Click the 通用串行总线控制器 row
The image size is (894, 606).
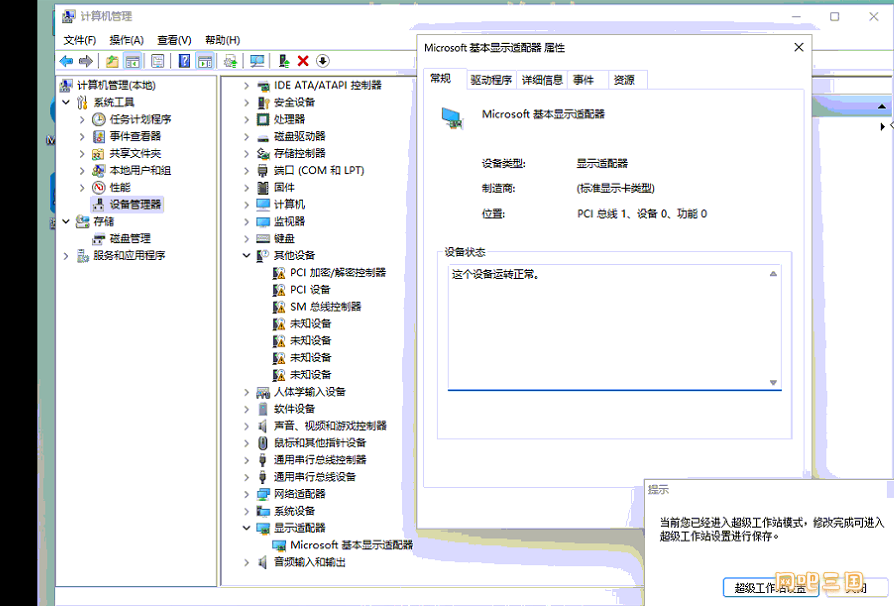[320, 460]
